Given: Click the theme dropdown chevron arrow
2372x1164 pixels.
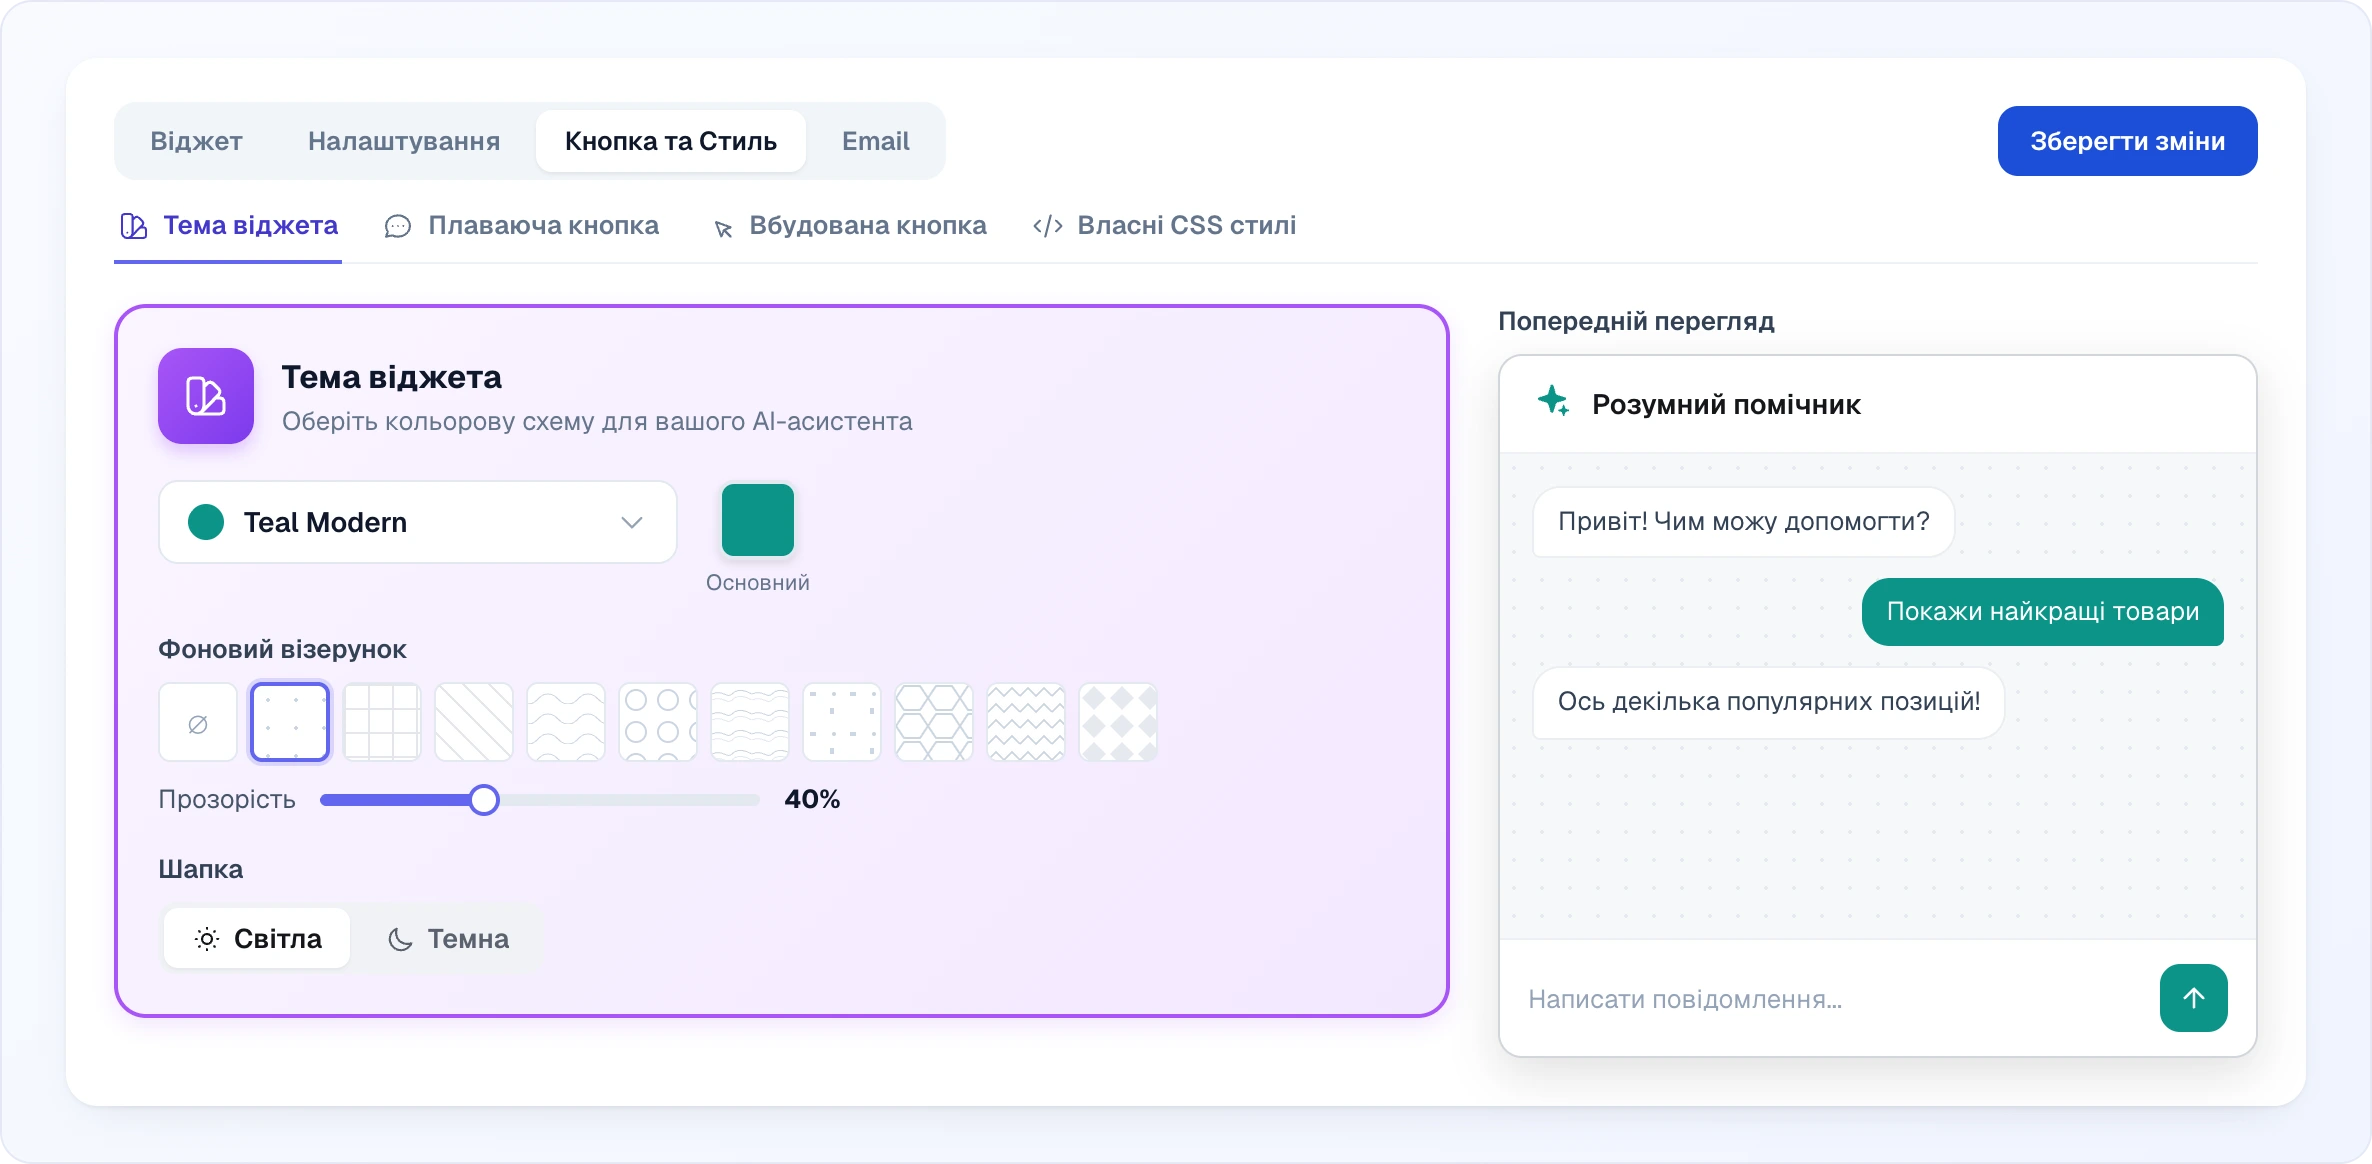Looking at the screenshot, I should 631,522.
